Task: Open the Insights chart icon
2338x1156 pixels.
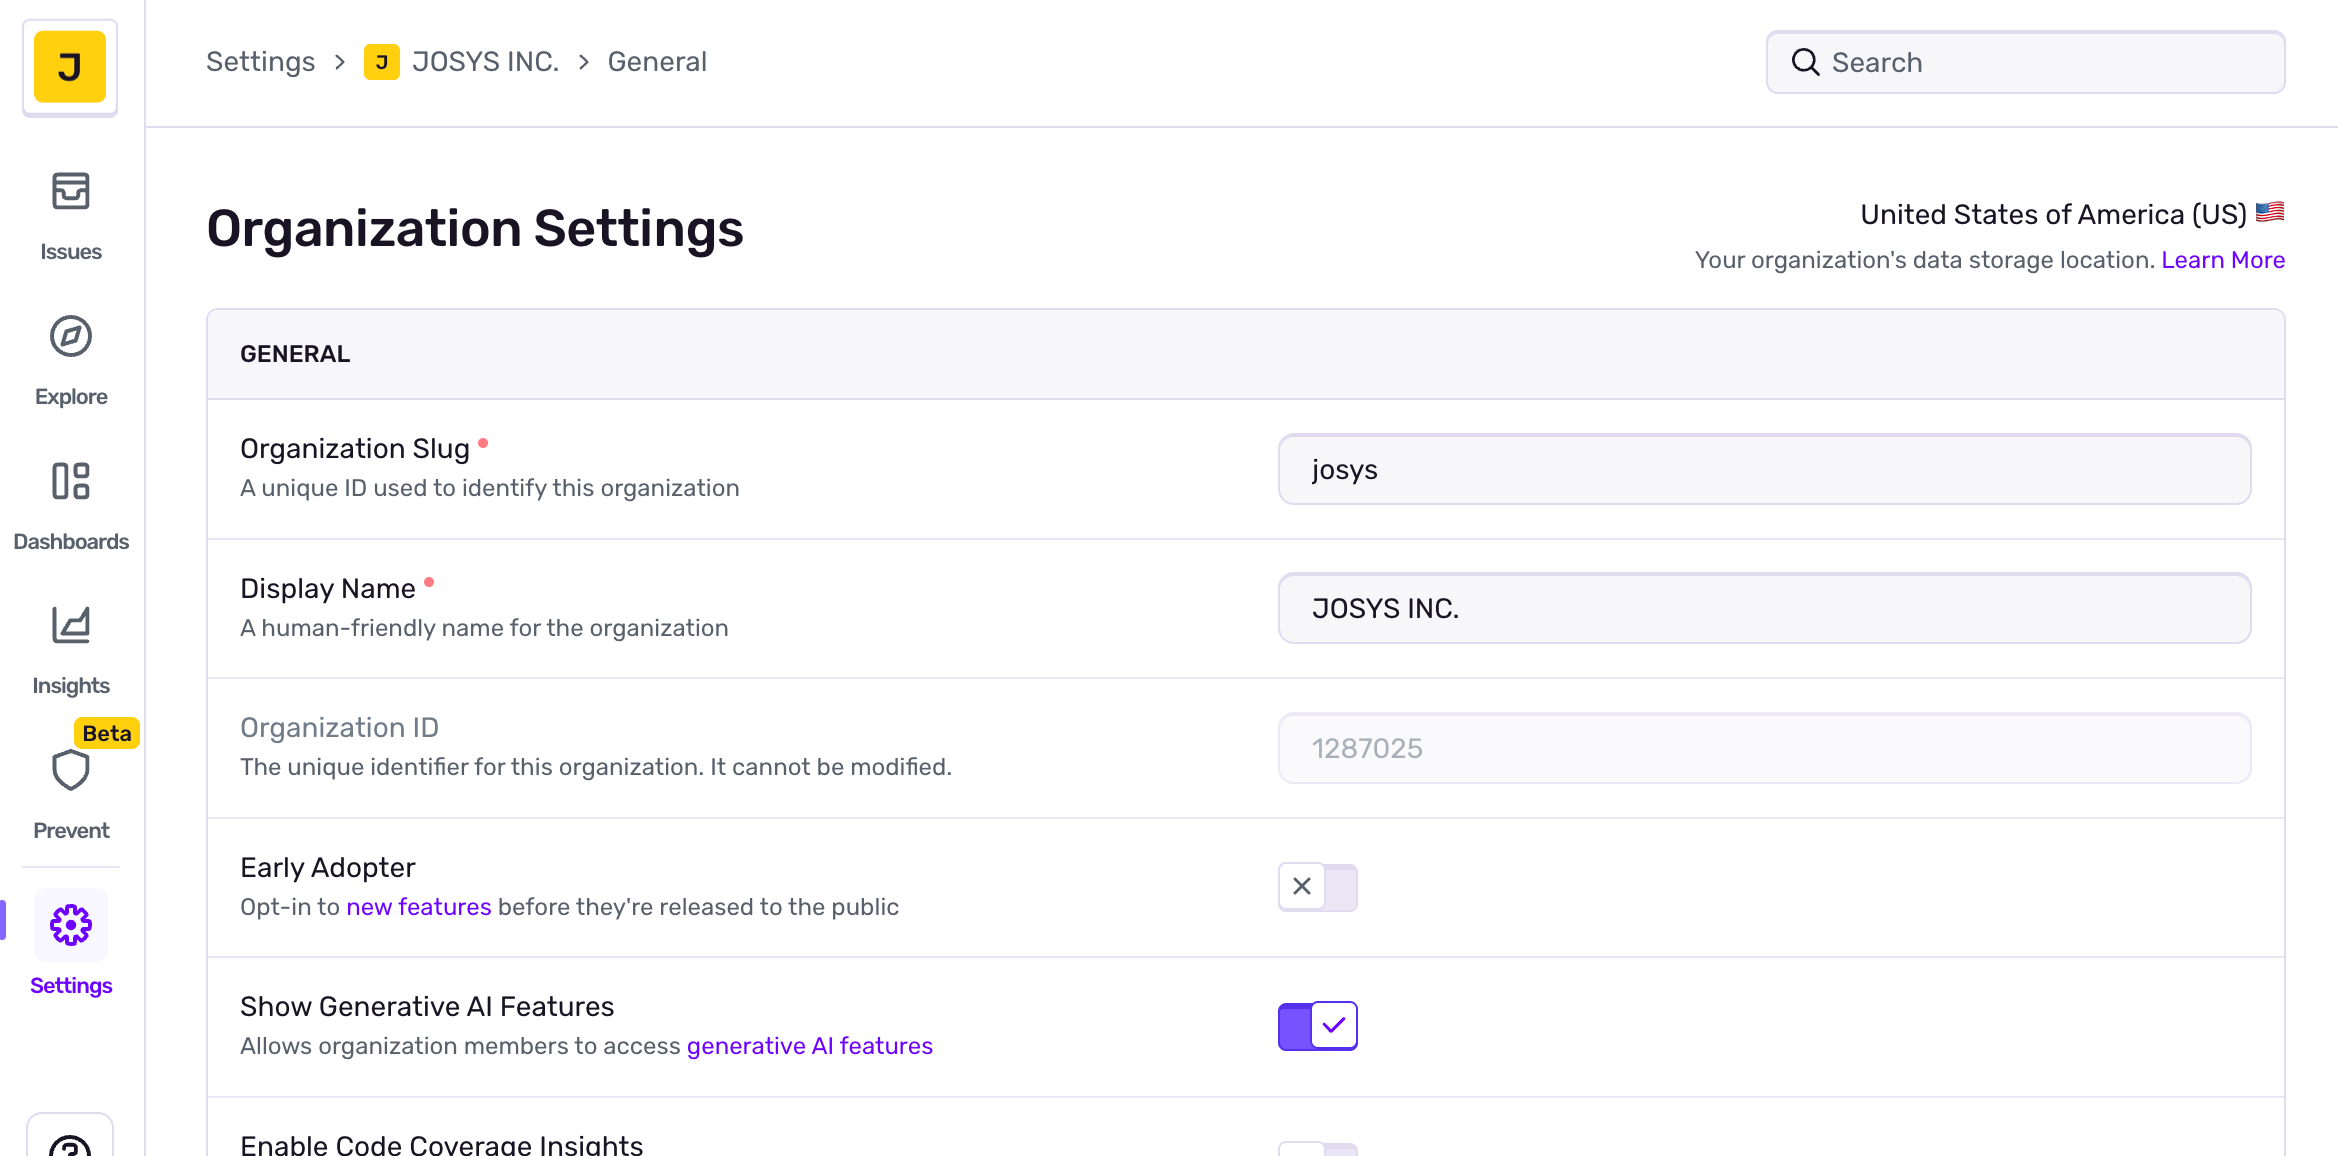Action: click(70, 626)
